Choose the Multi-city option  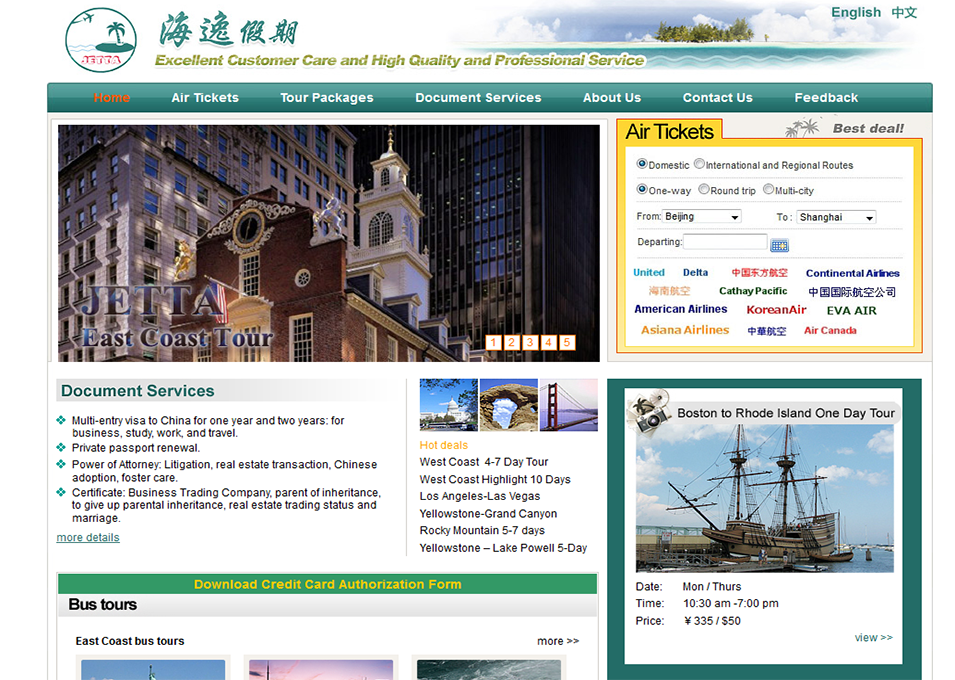769,189
